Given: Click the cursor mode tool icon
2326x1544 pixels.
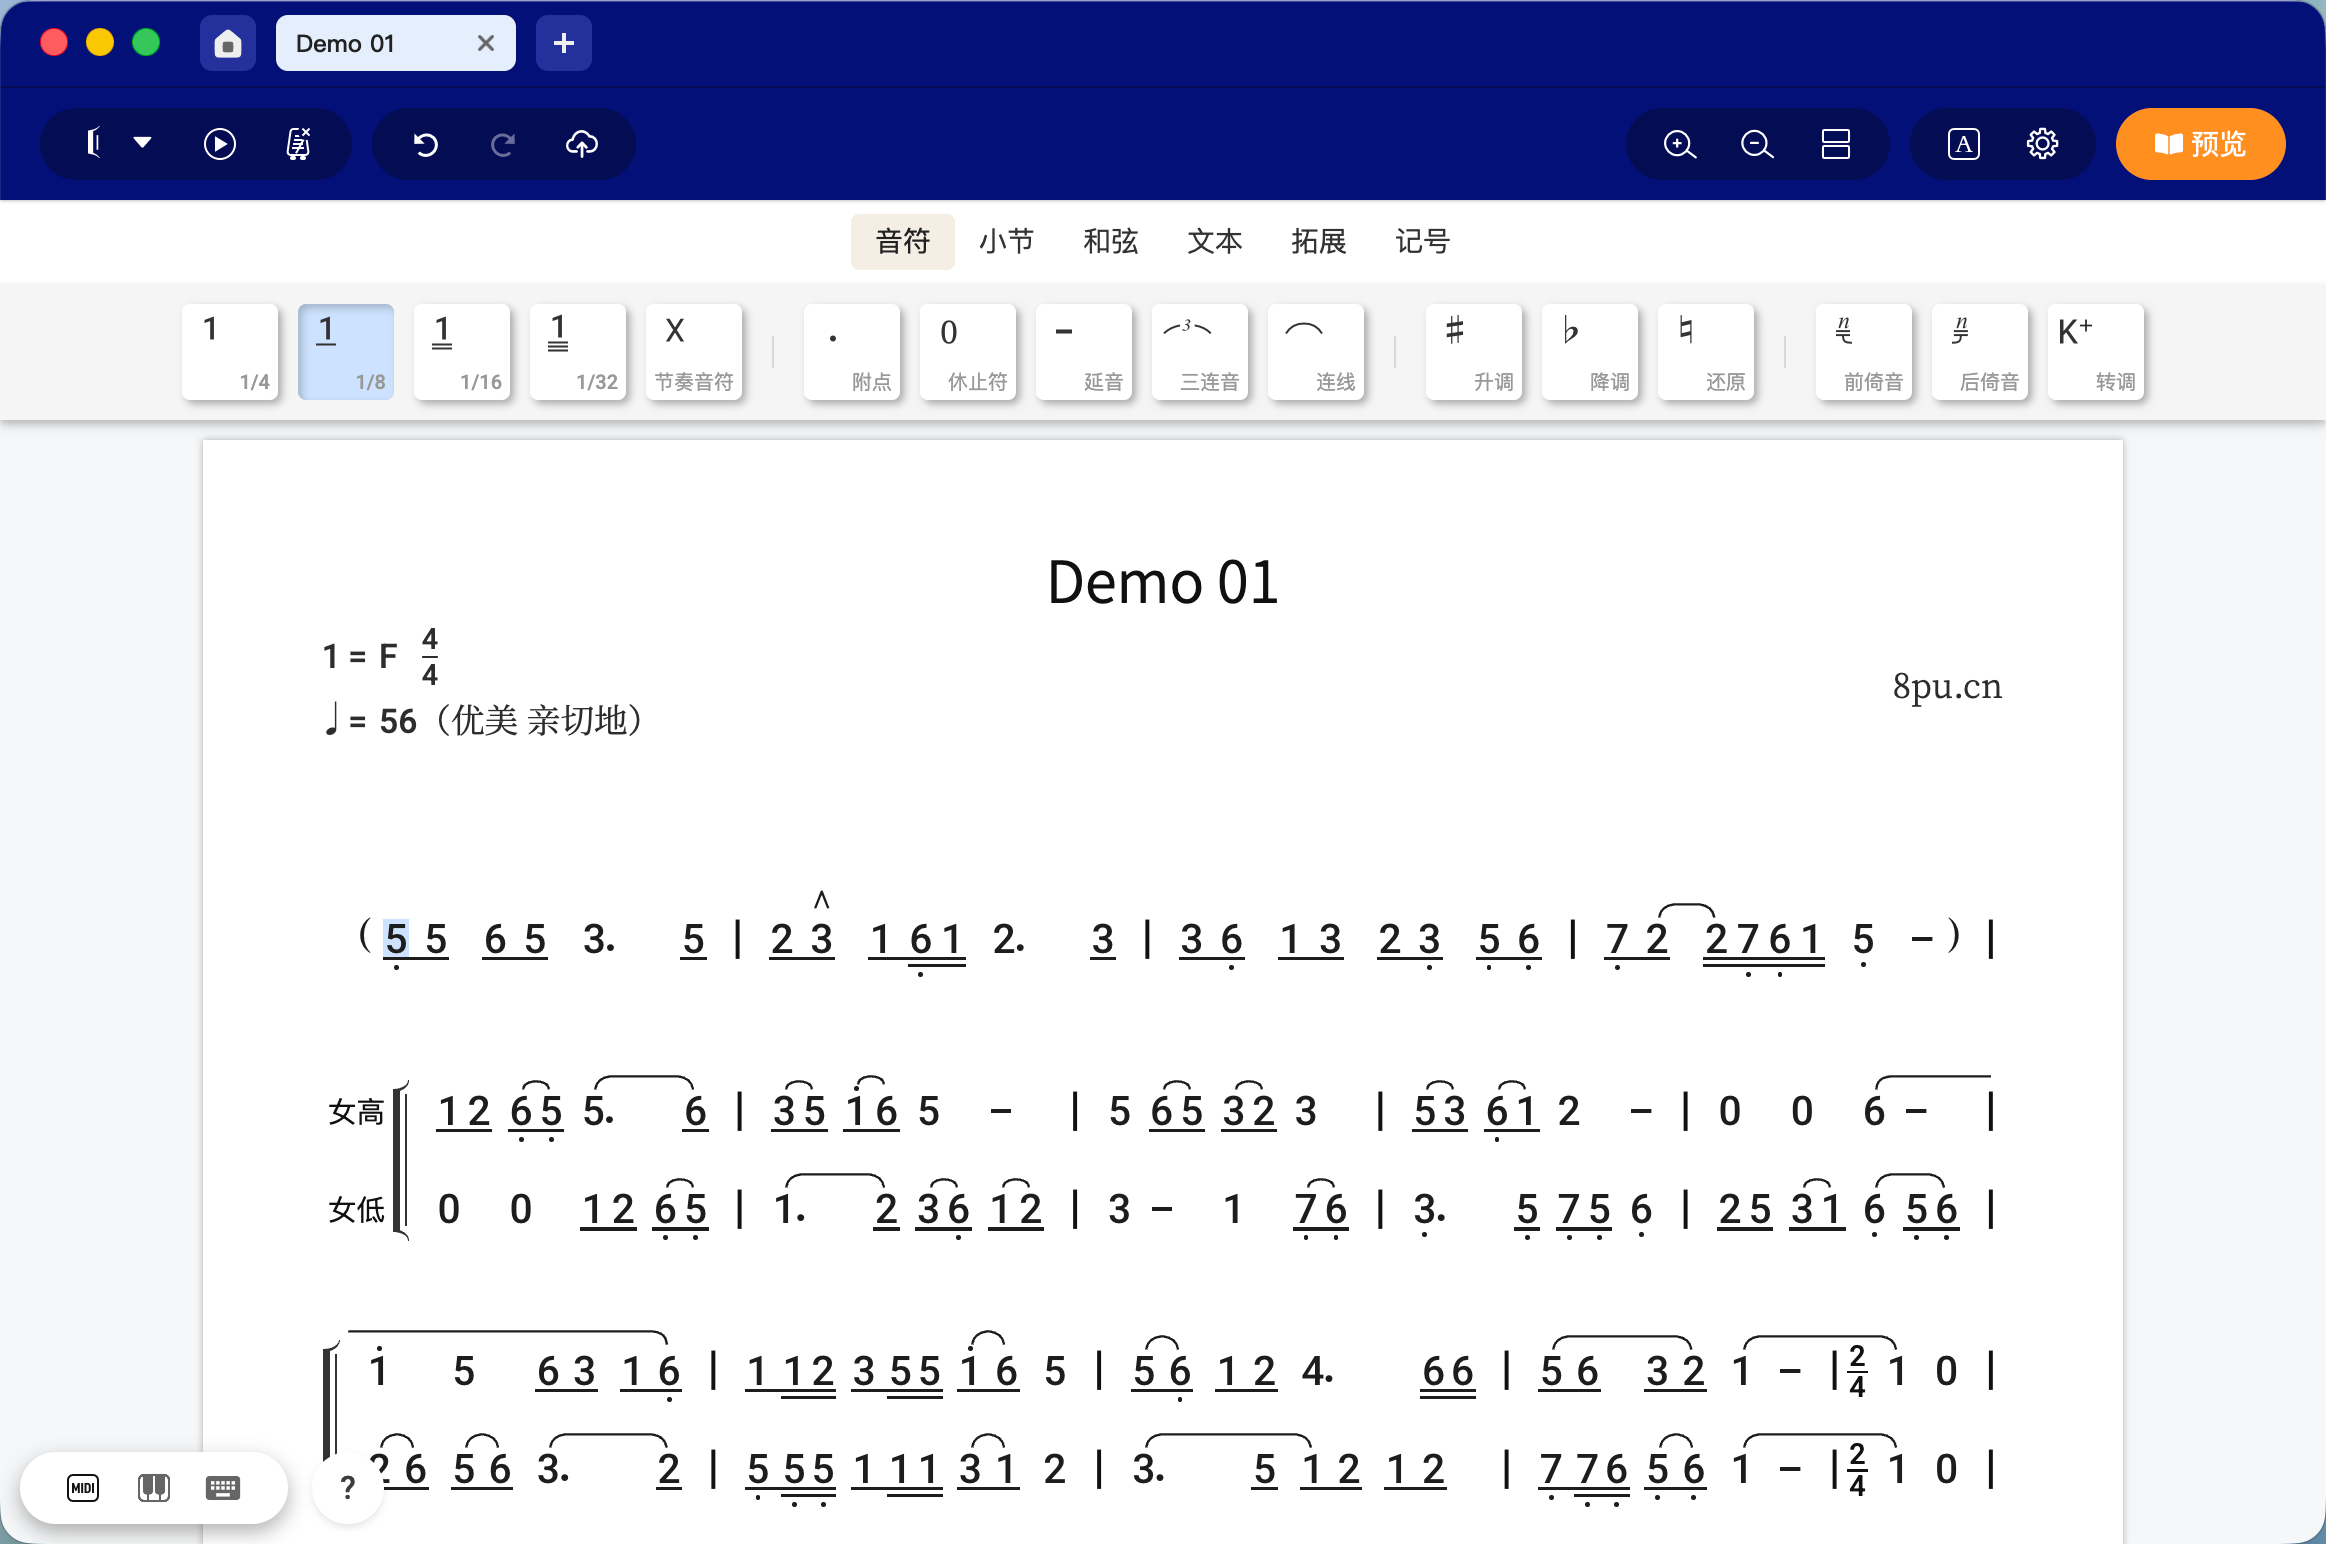Looking at the screenshot, I should click(94, 144).
